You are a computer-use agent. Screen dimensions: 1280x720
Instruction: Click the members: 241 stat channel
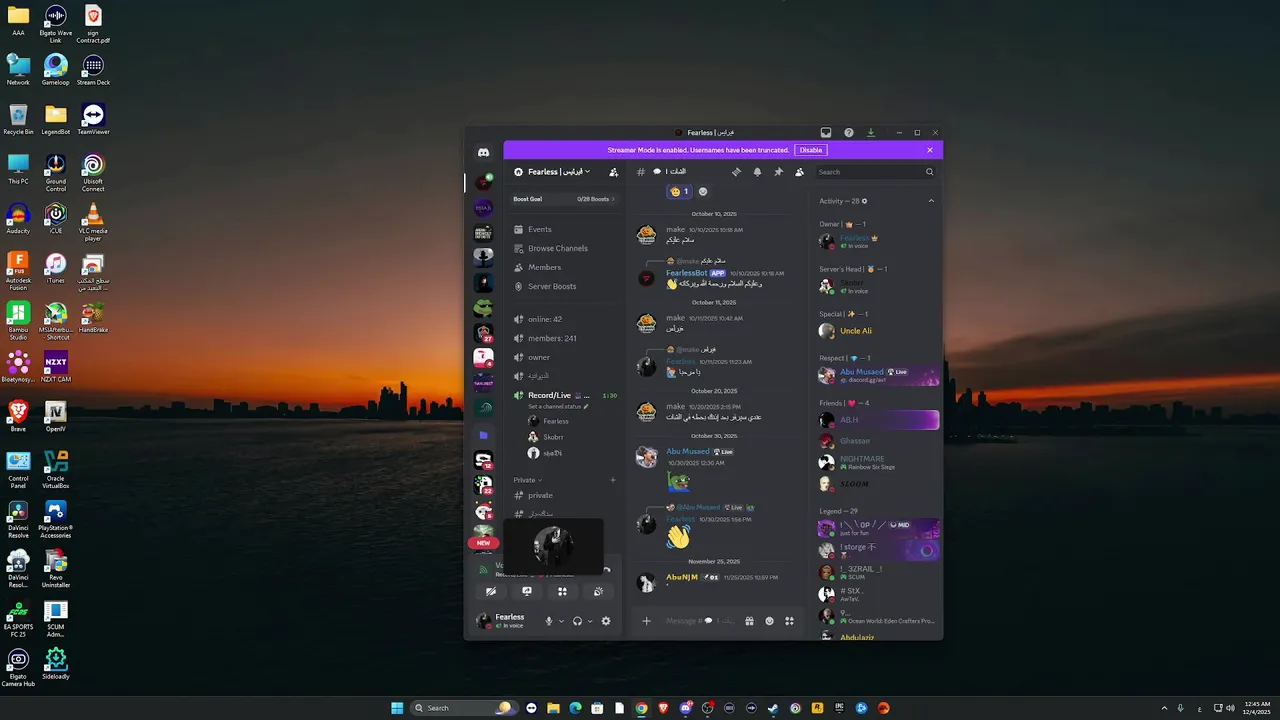coord(563,338)
